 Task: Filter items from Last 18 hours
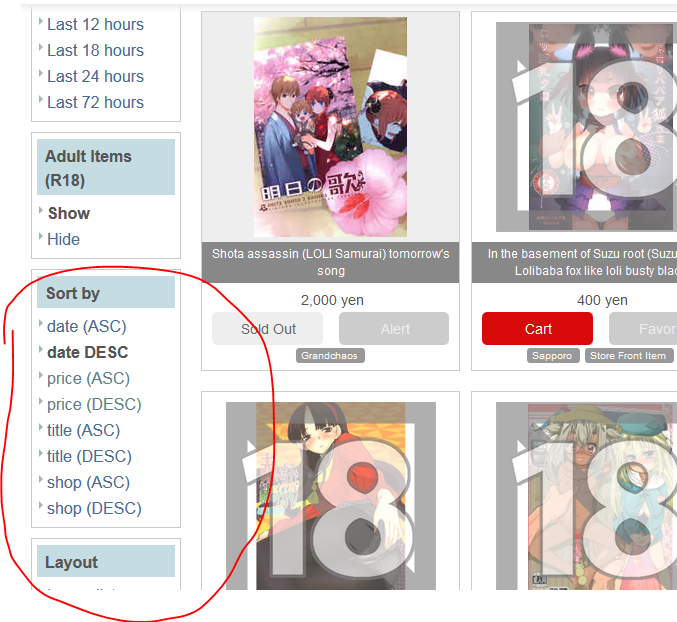tap(95, 51)
